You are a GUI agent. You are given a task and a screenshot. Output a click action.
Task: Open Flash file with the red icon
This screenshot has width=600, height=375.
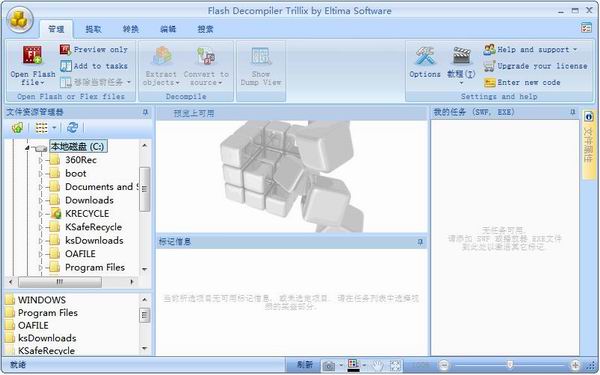click(33, 55)
